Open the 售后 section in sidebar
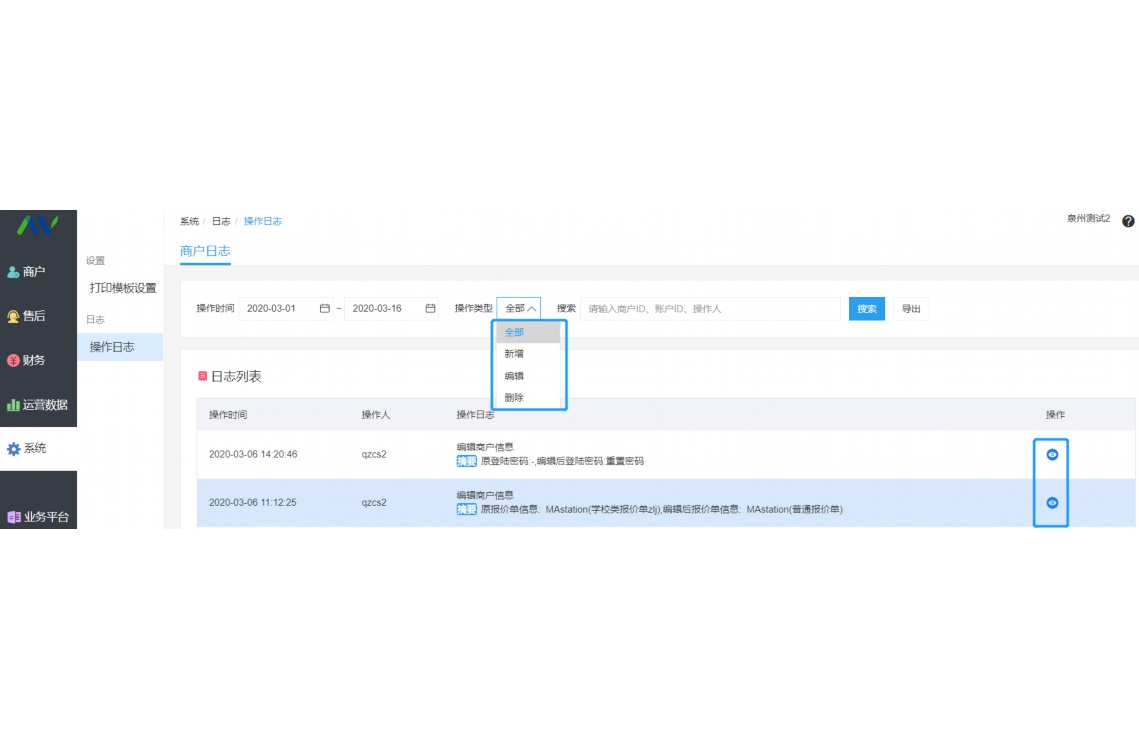 click(27, 316)
